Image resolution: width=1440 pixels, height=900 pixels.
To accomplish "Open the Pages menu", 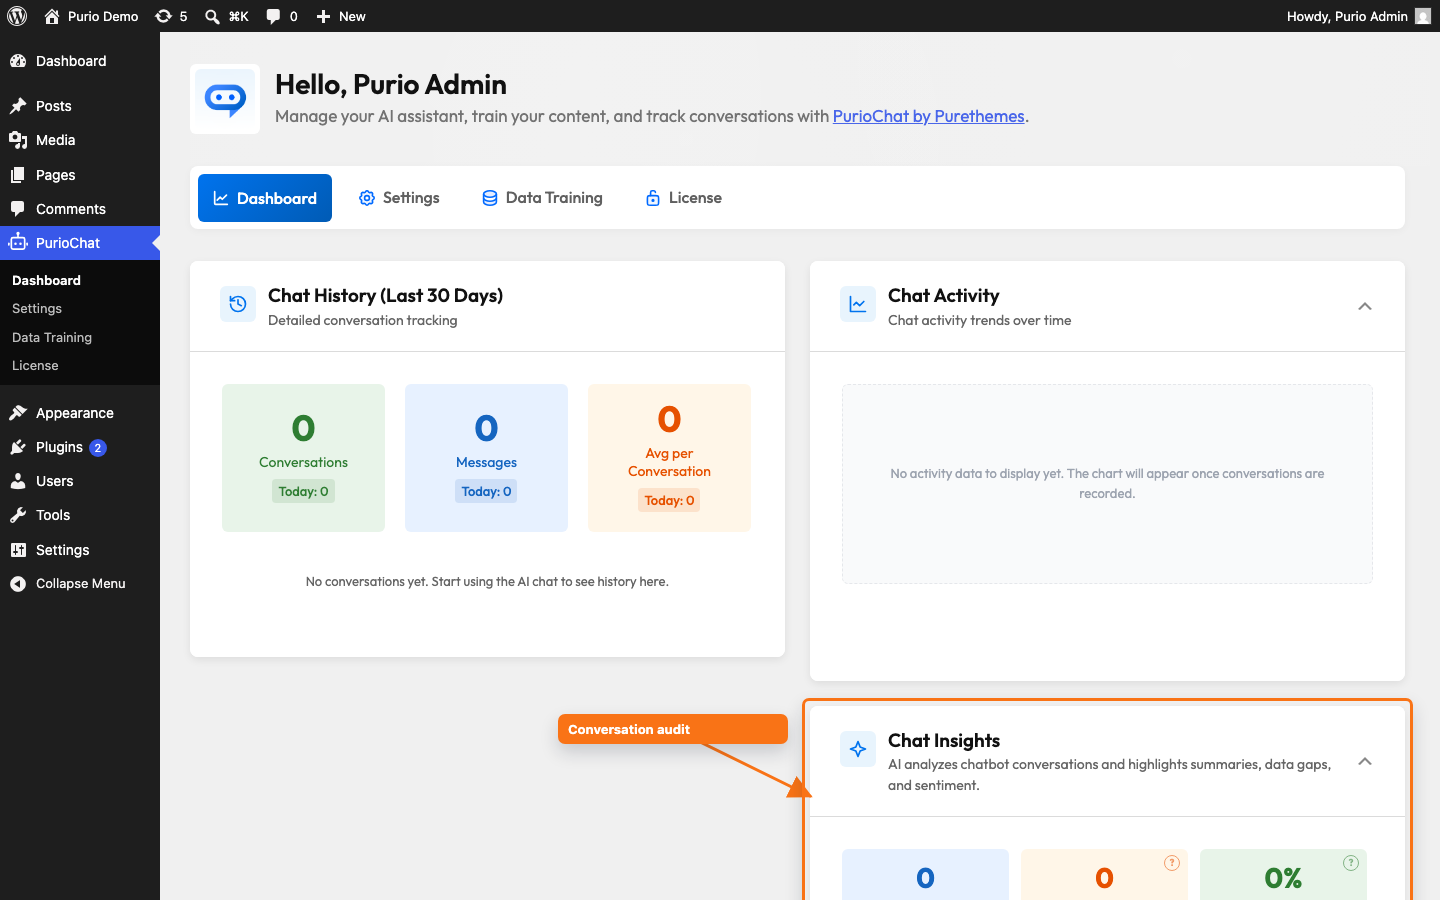I will [80, 175].
